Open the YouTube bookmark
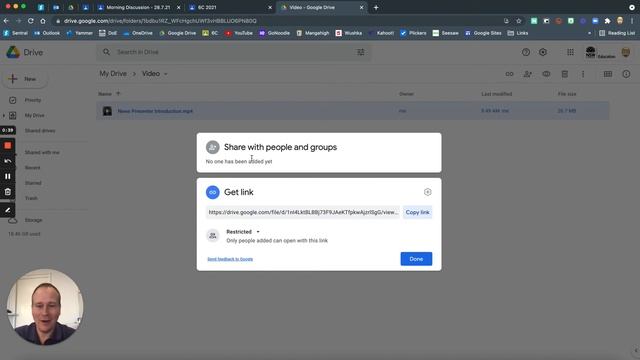 tap(239, 33)
